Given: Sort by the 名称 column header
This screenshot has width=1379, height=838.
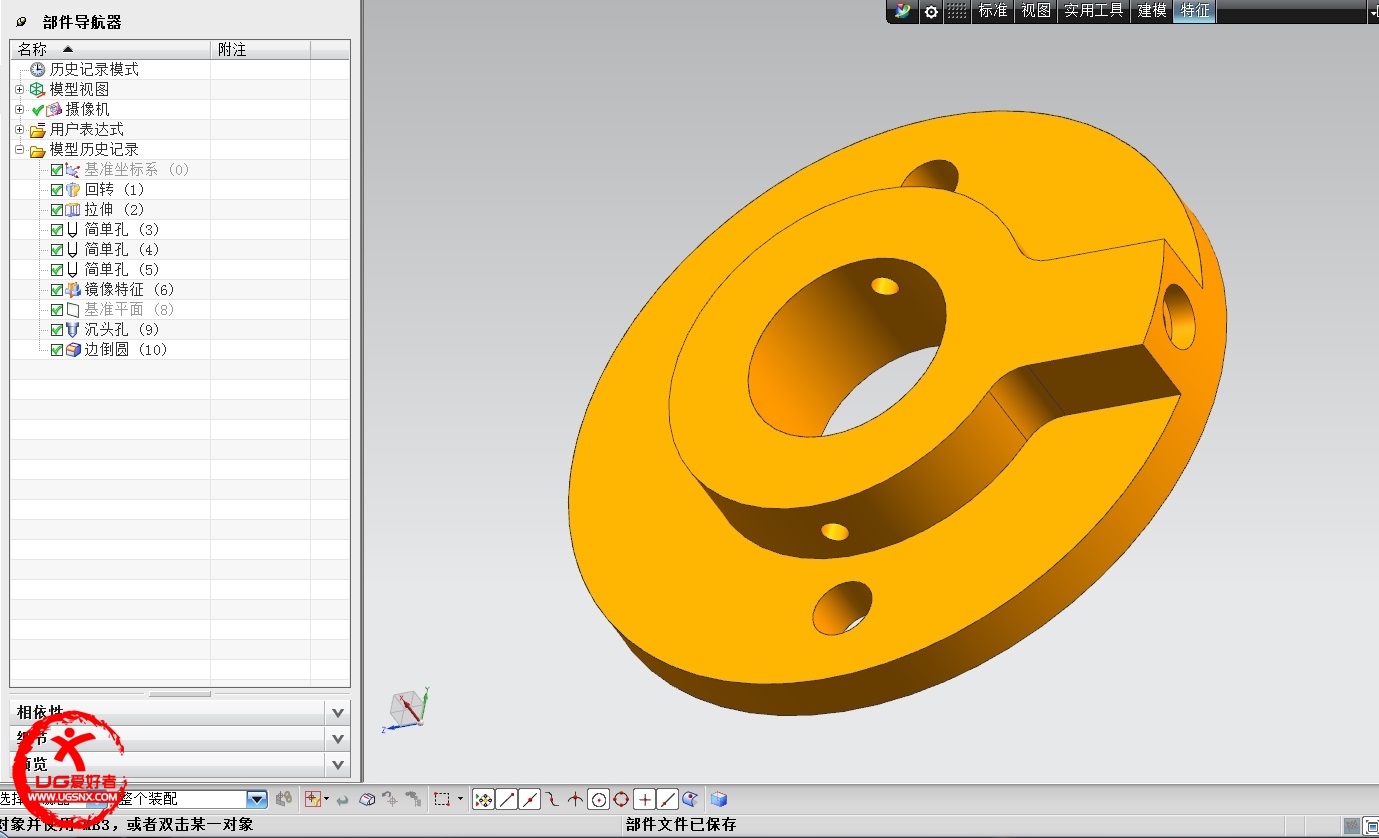Looking at the screenshot, I should [110, 49].
